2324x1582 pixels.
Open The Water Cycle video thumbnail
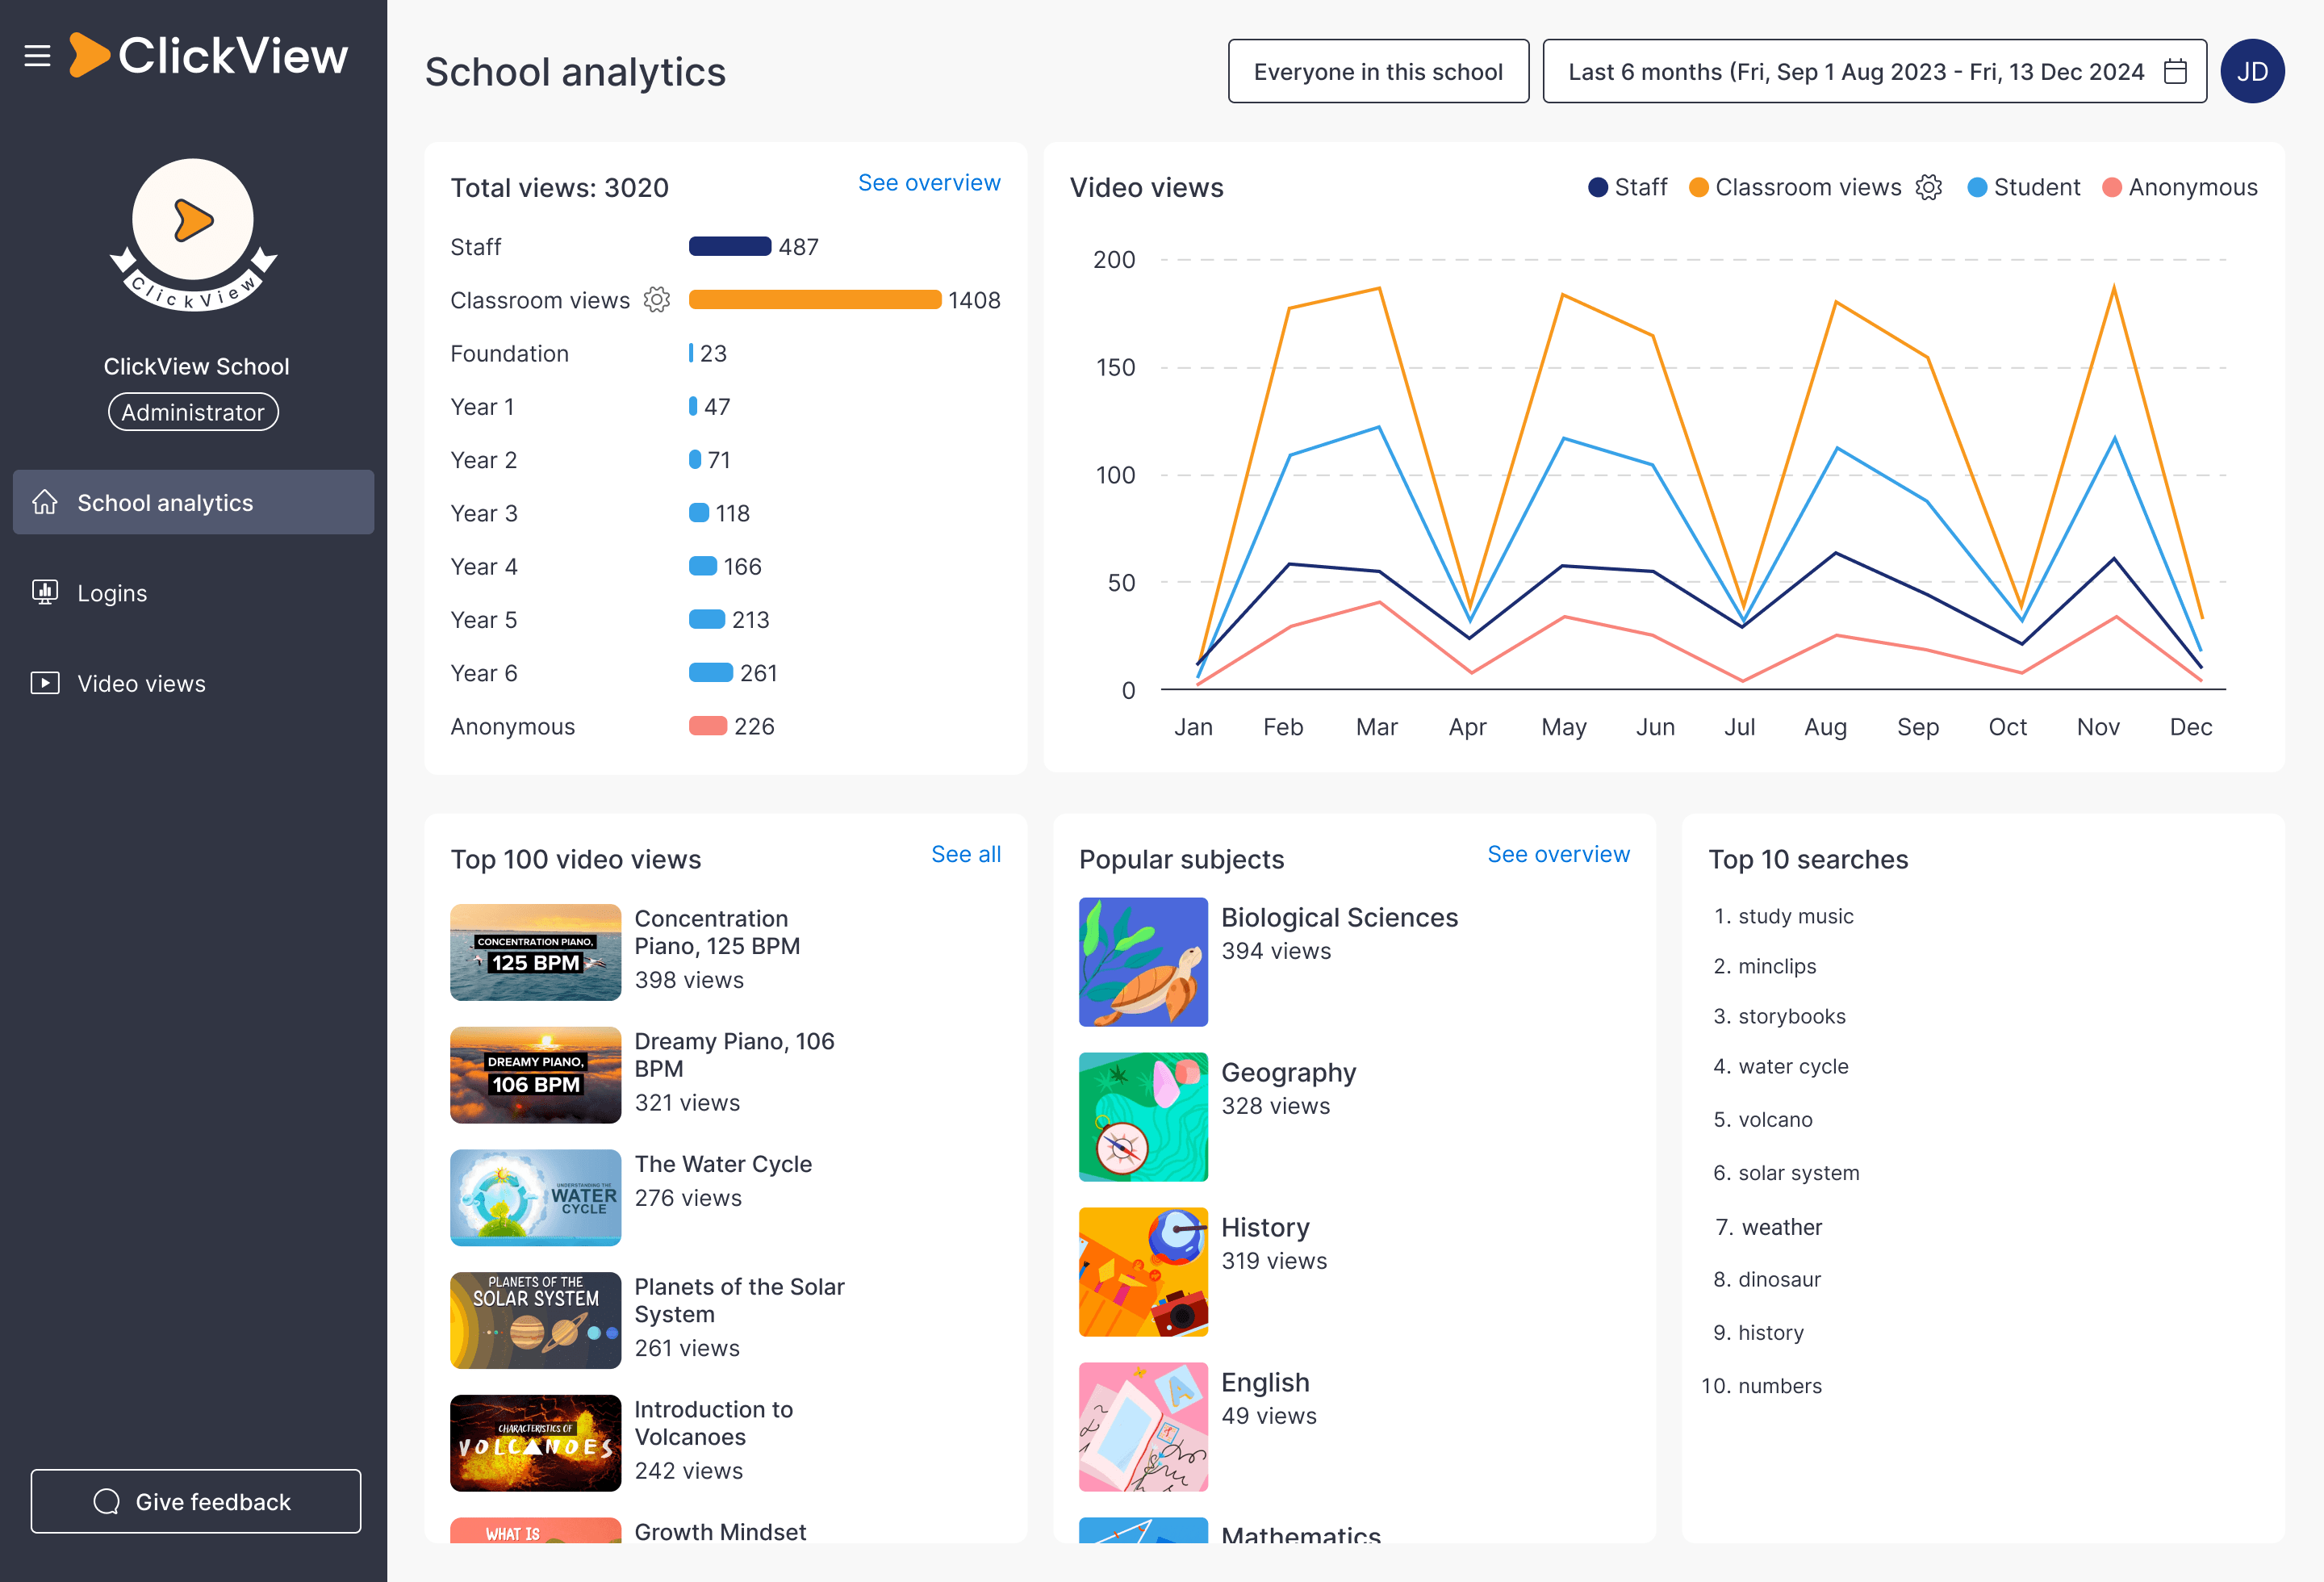[x=535, y=1198]
